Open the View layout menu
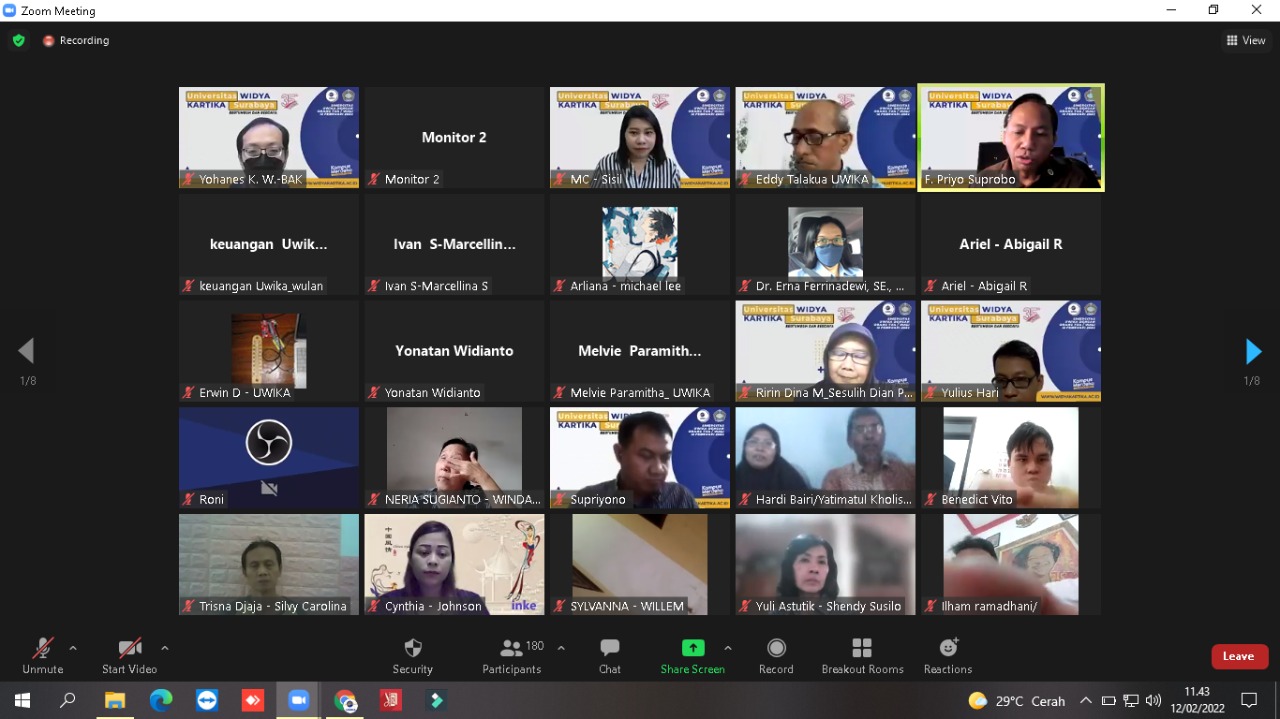 coord(1246,41)
